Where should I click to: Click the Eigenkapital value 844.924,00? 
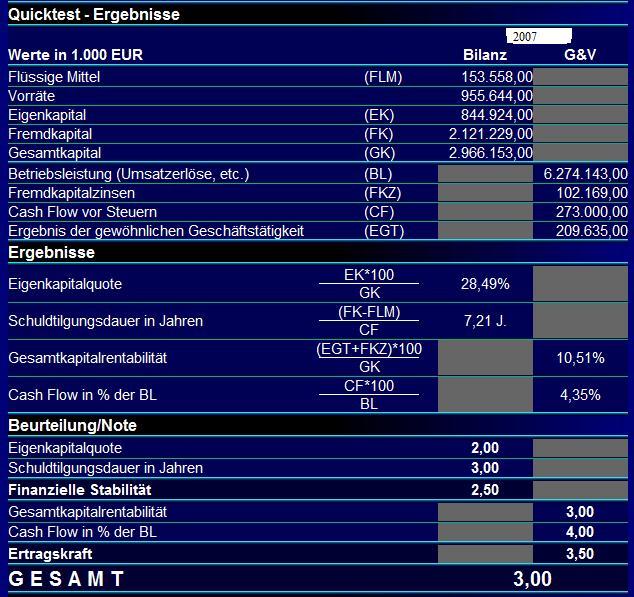[x=497, y=115]
